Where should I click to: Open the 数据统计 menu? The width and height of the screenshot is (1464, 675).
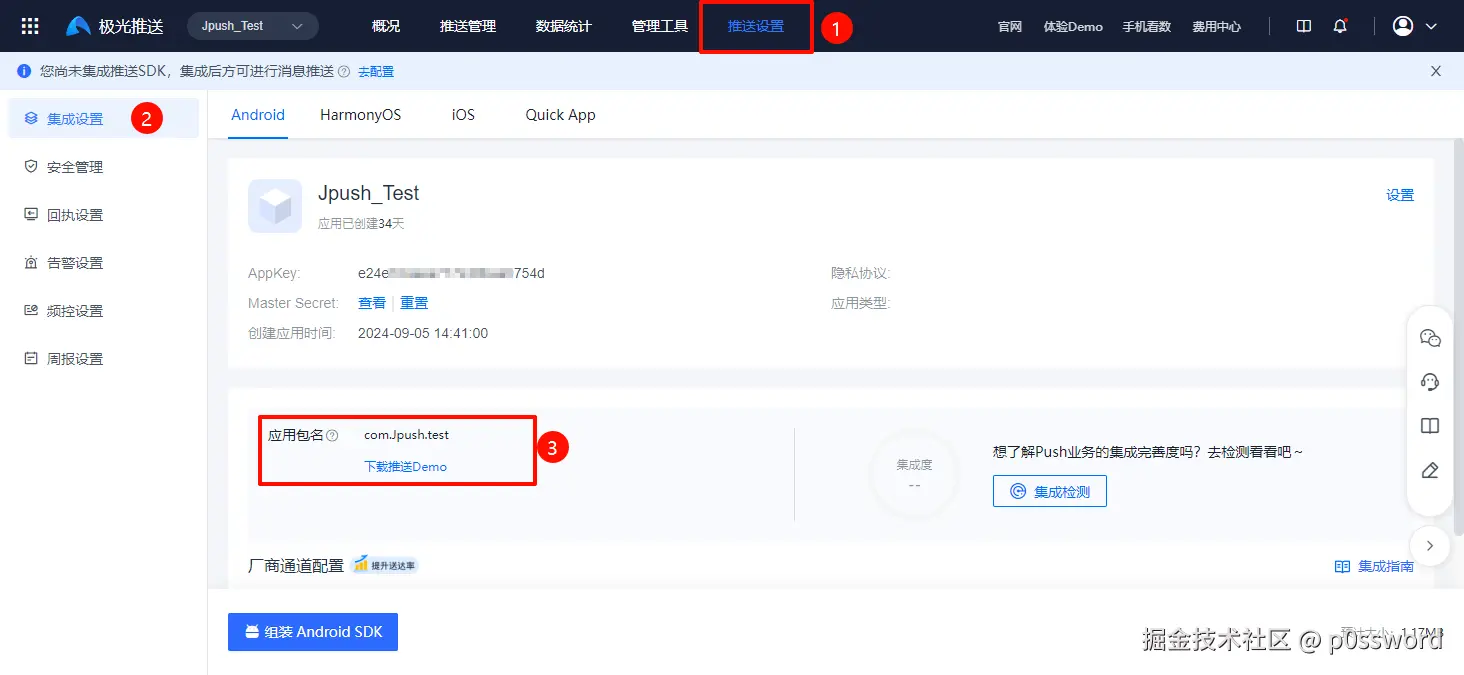(x=564, y=26)
